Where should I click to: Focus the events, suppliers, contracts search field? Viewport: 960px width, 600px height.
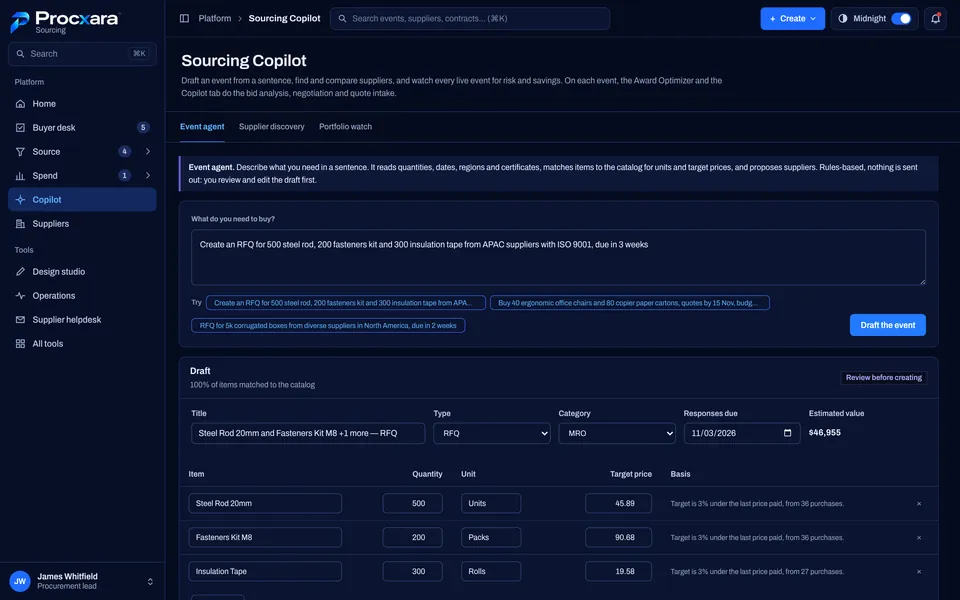pyautogui.click(x=470, y=18)
